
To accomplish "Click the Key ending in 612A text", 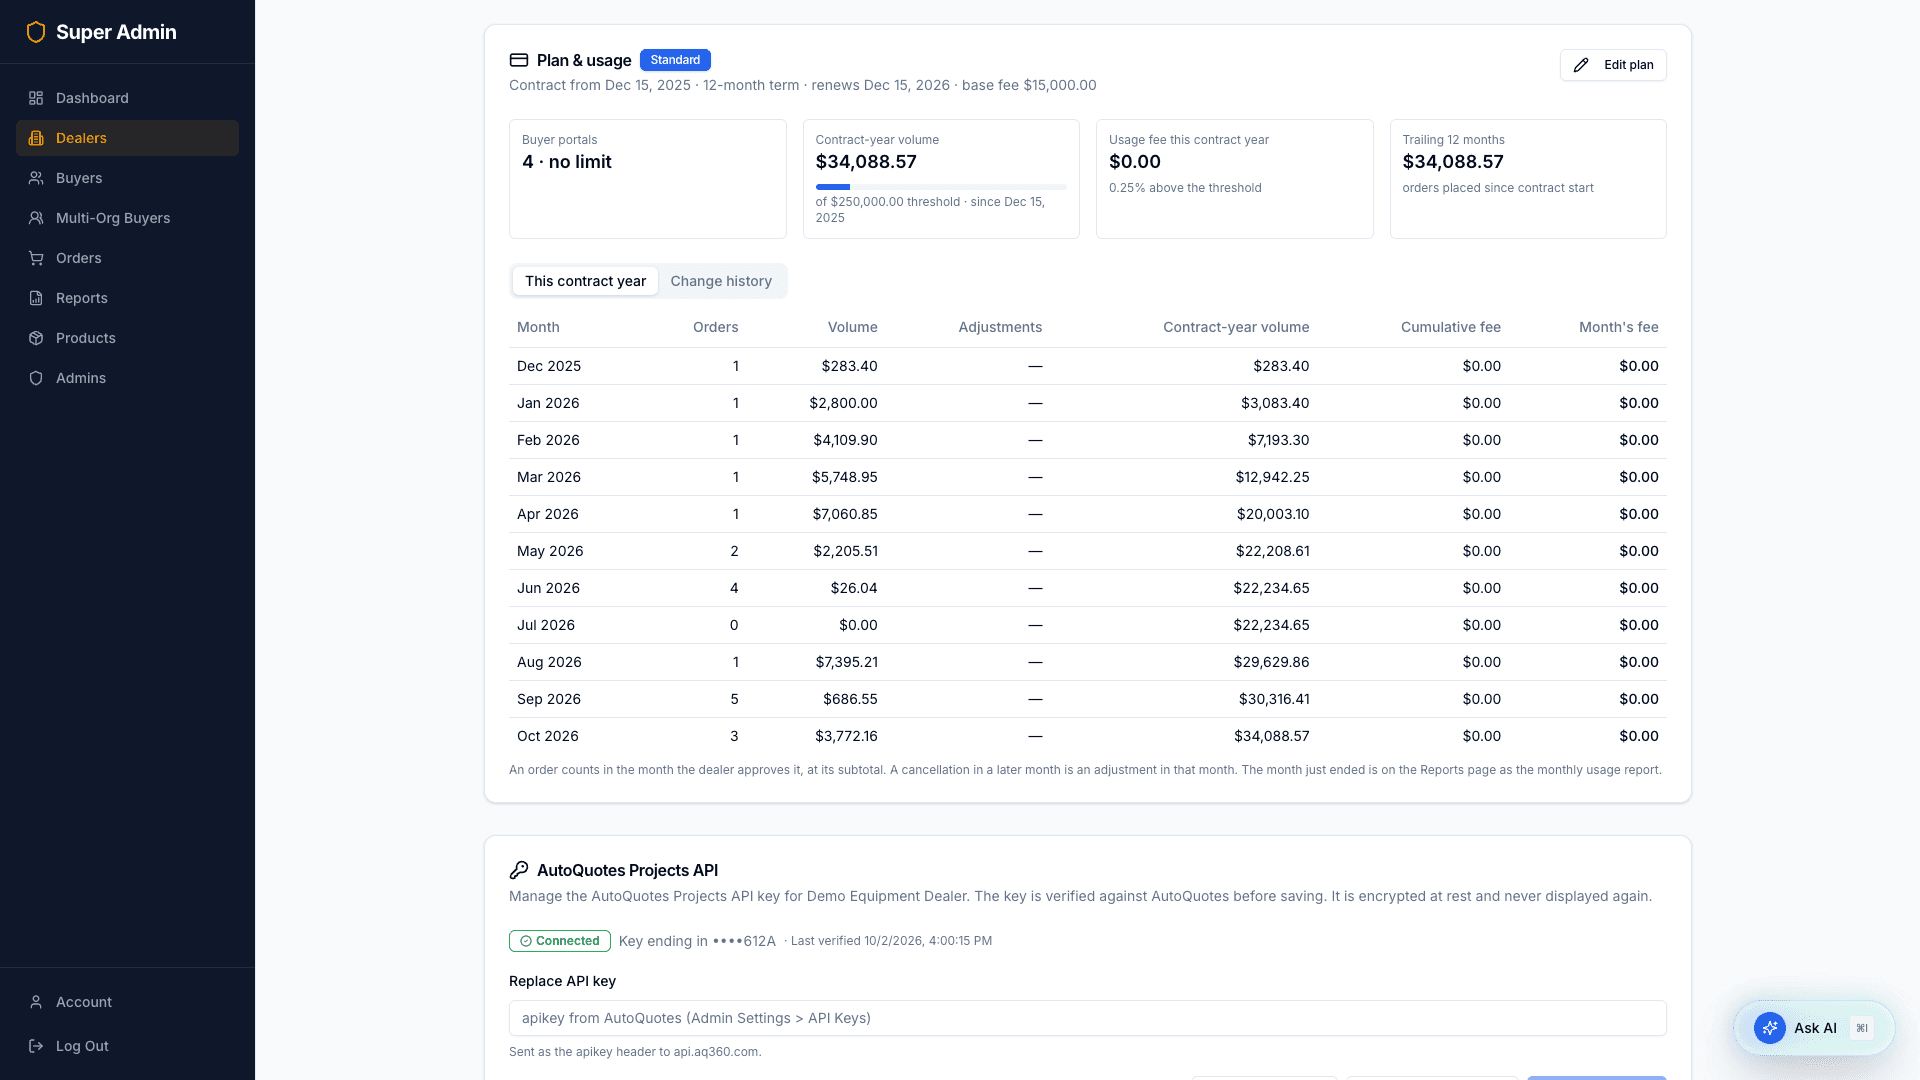I will point(697,941).
